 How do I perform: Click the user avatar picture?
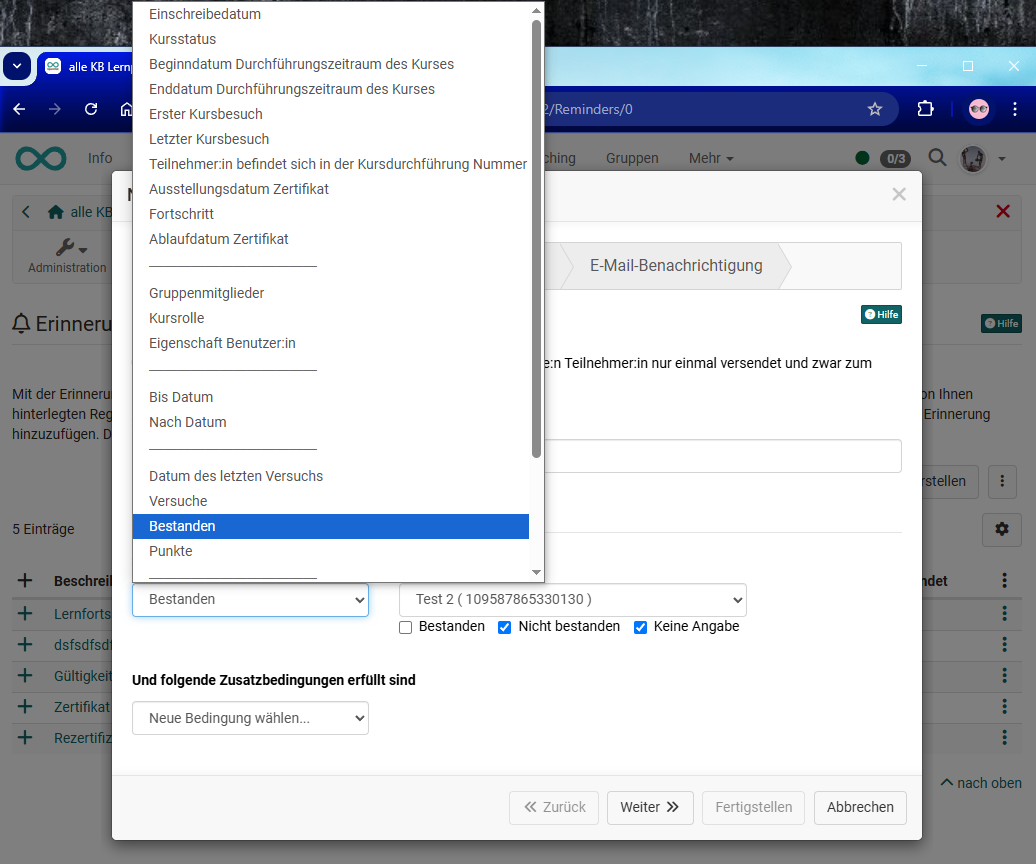pos(972,158)
